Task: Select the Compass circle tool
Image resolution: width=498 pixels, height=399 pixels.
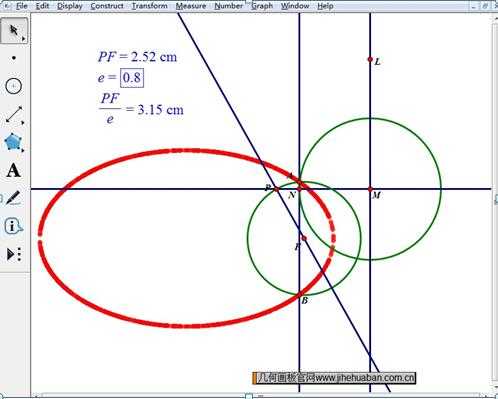Action: coord(13,86)
